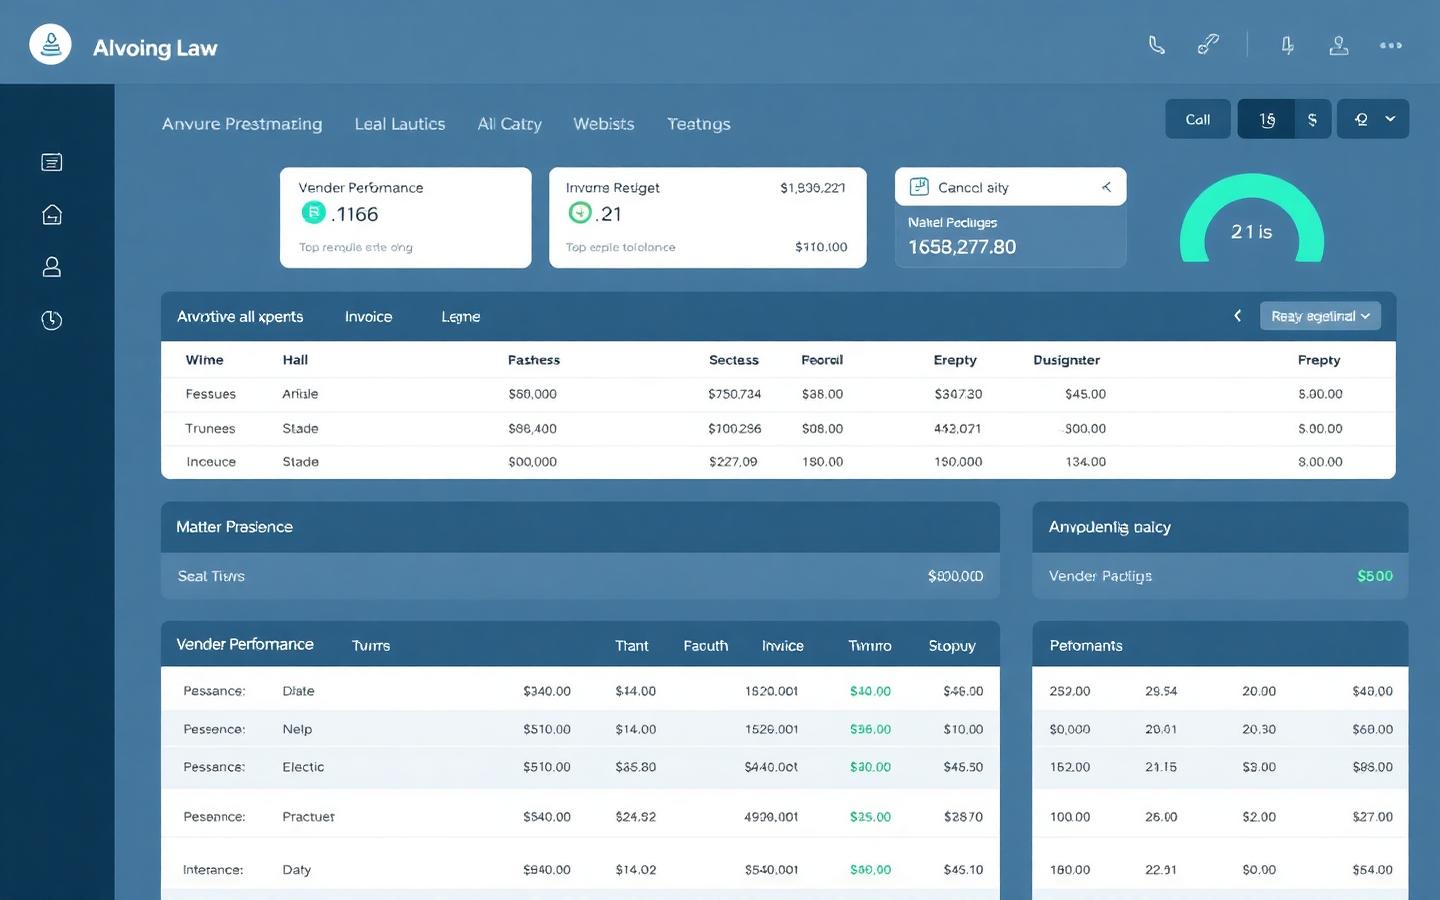Open the person sidebar icon
The width and height of the screenshot is (1440, 900).
point(52,267)
